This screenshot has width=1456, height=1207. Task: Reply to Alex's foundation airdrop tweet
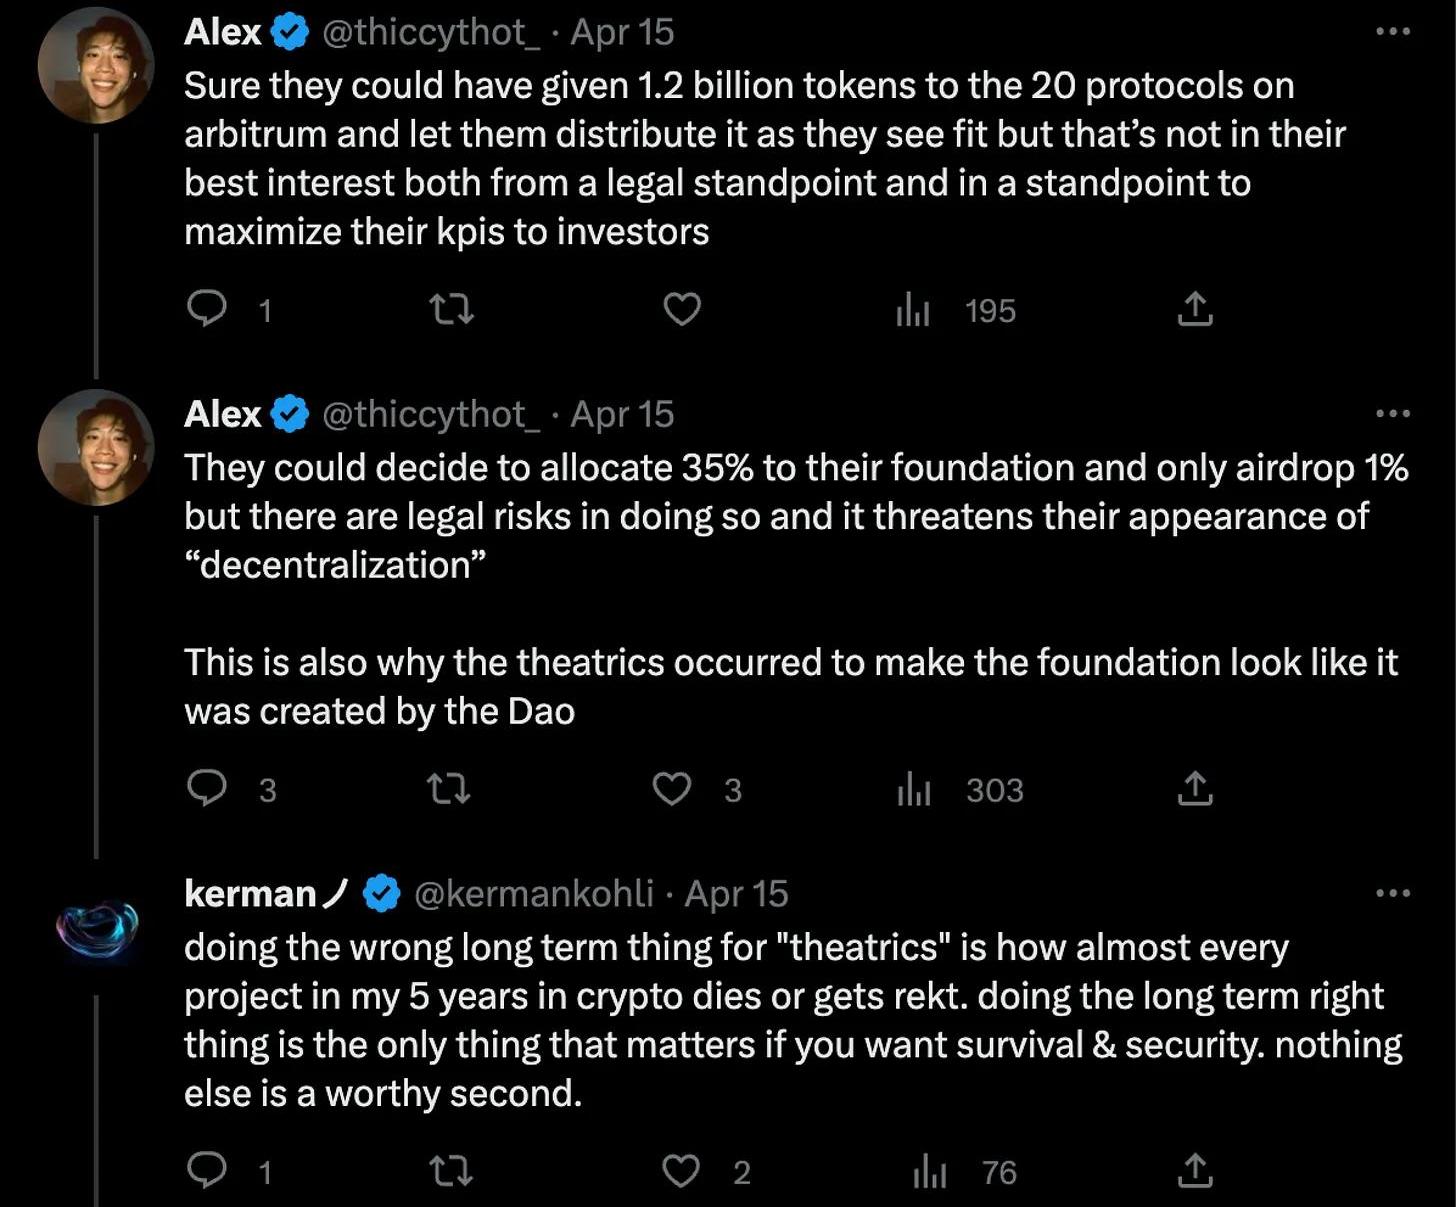coord(207,789)
